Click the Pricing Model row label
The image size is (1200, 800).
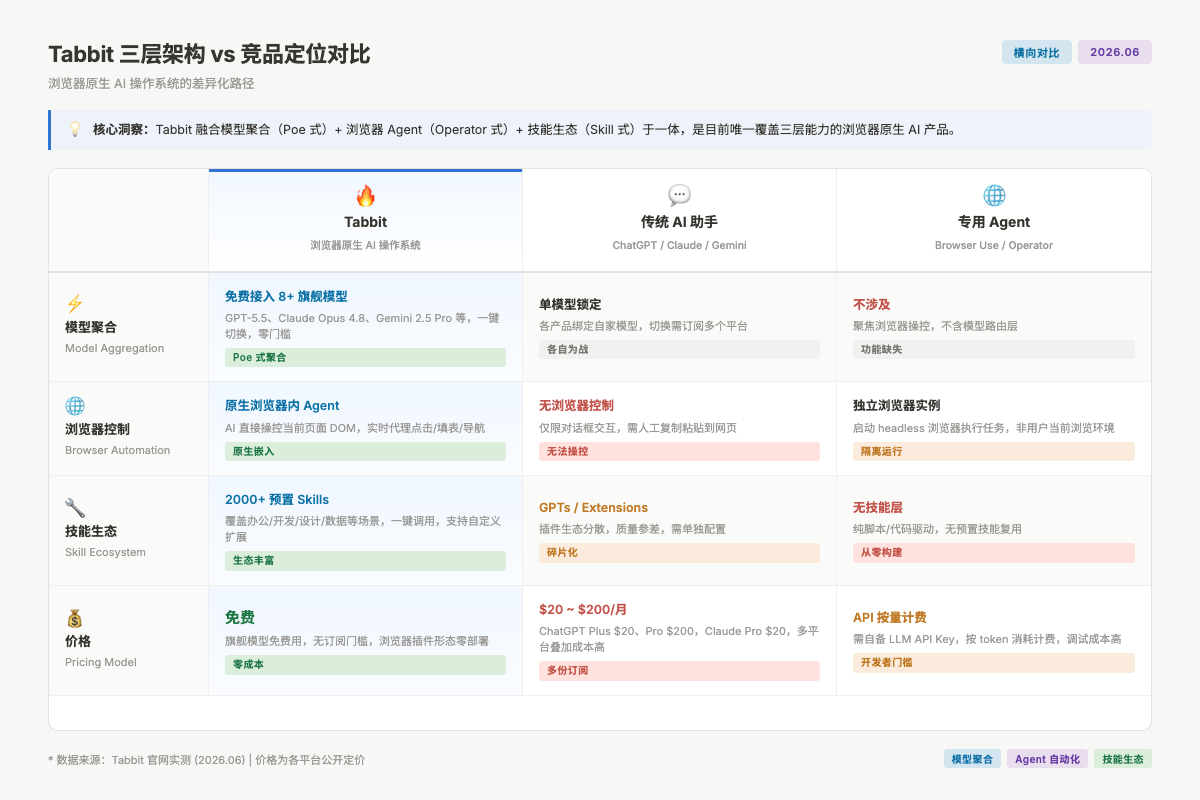point(101,663)
